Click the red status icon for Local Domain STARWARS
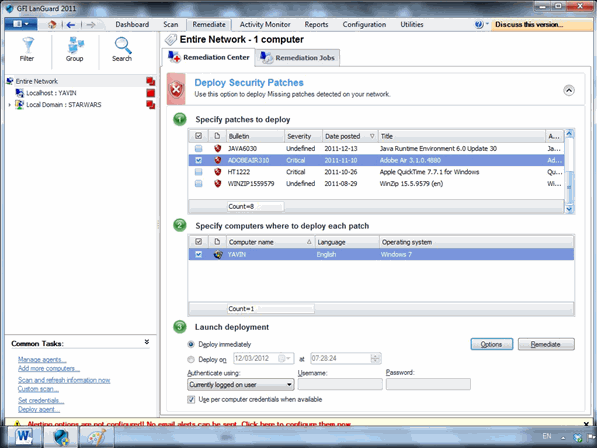Viewport: 597px width, 448px height. pyautogui.click(x=150, y=105)
